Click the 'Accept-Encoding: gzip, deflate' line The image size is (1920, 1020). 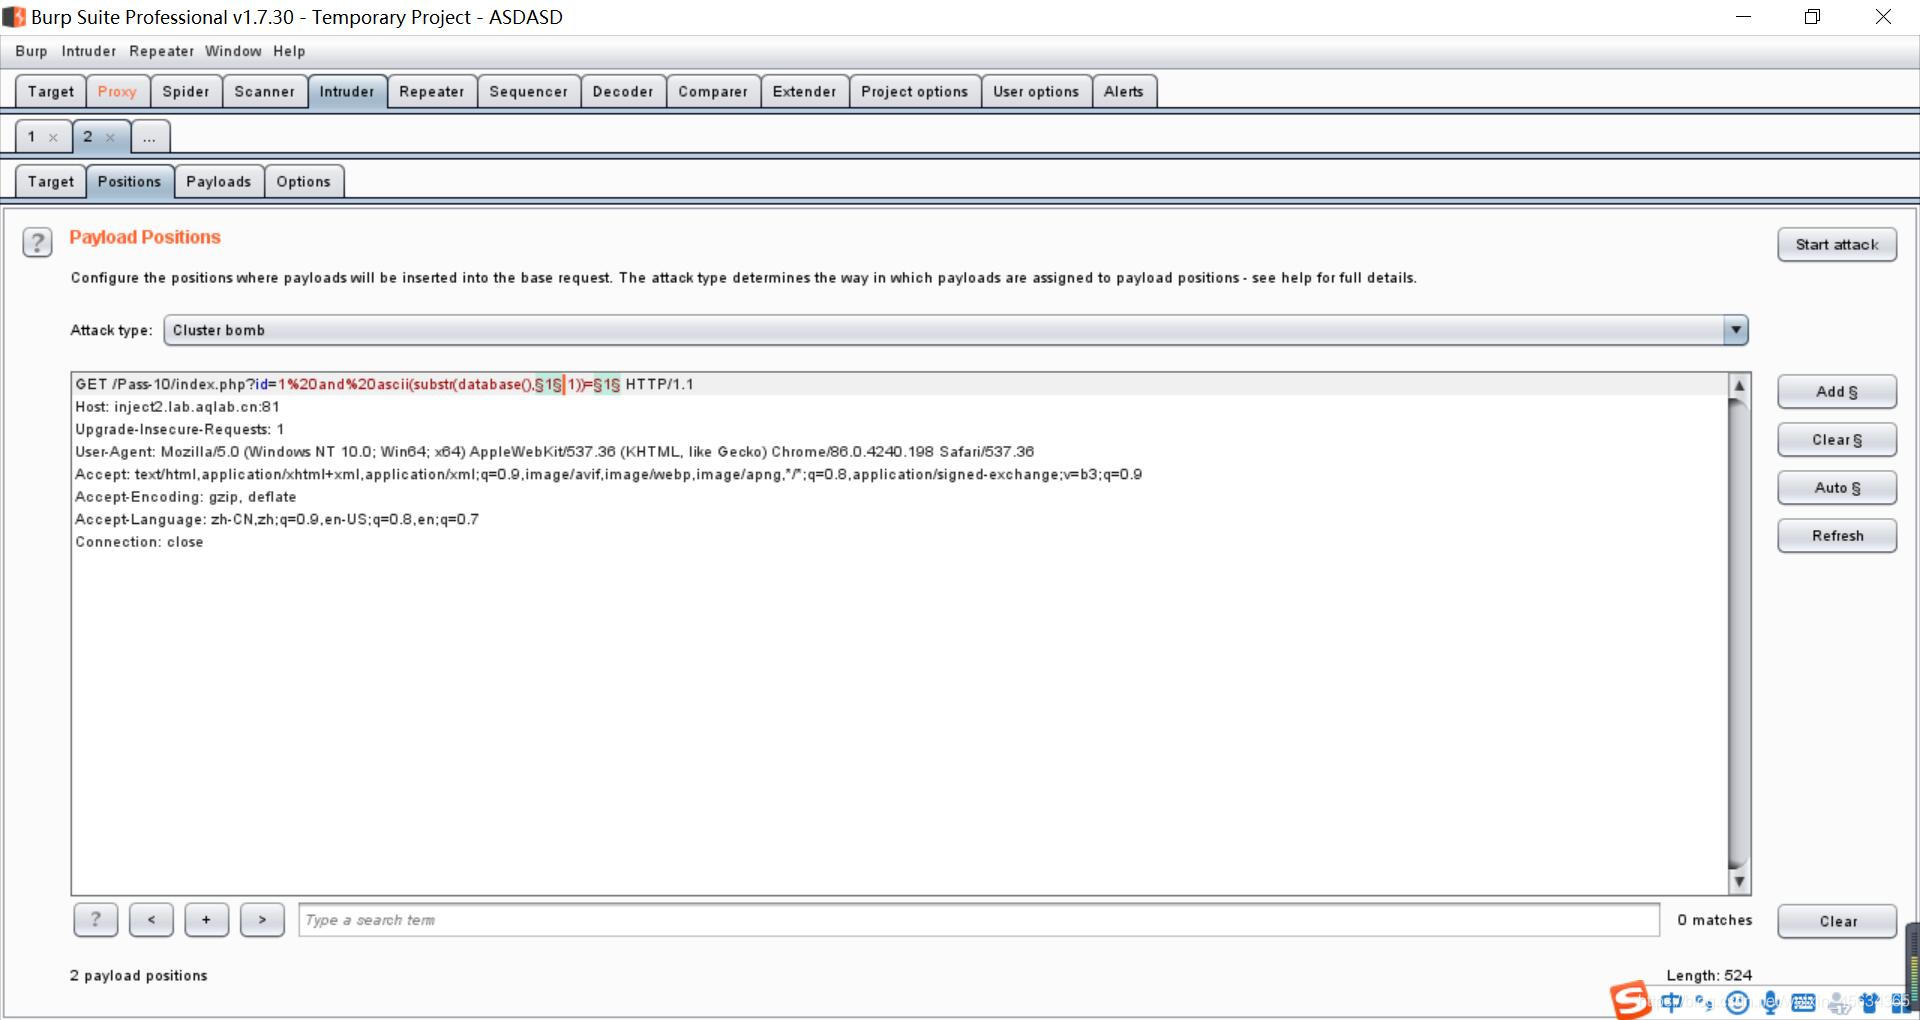pyautogui.click(x=186, y=497)
